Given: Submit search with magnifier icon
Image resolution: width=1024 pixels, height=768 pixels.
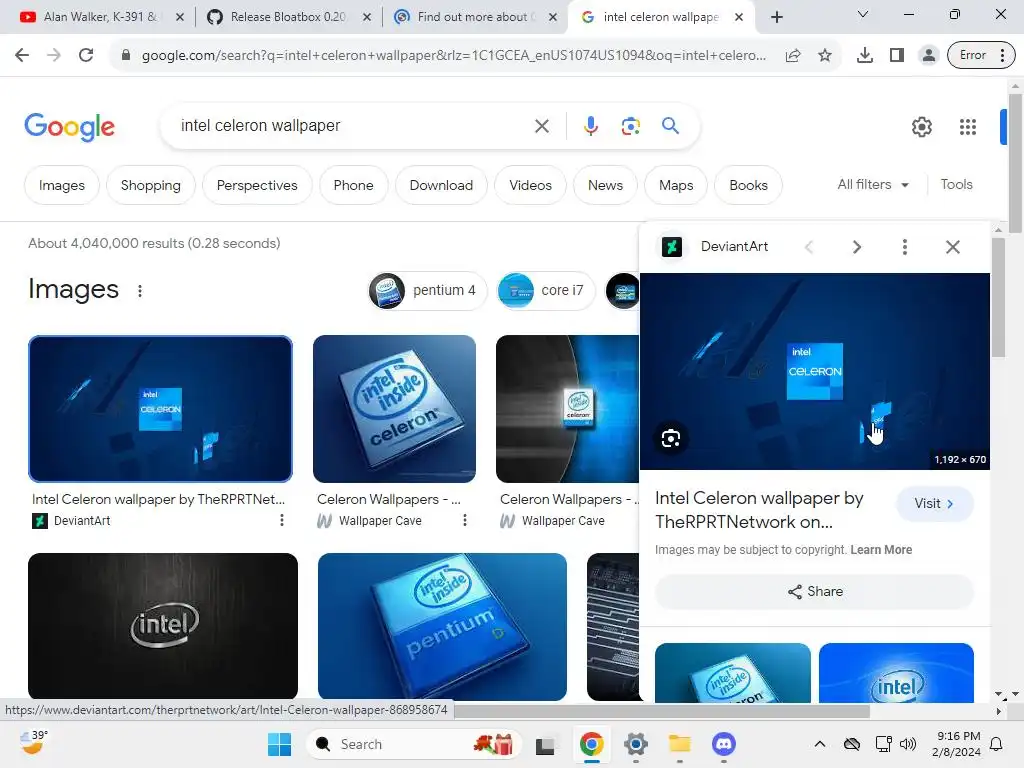Looking at the screenshot, I should click(670, 125).
